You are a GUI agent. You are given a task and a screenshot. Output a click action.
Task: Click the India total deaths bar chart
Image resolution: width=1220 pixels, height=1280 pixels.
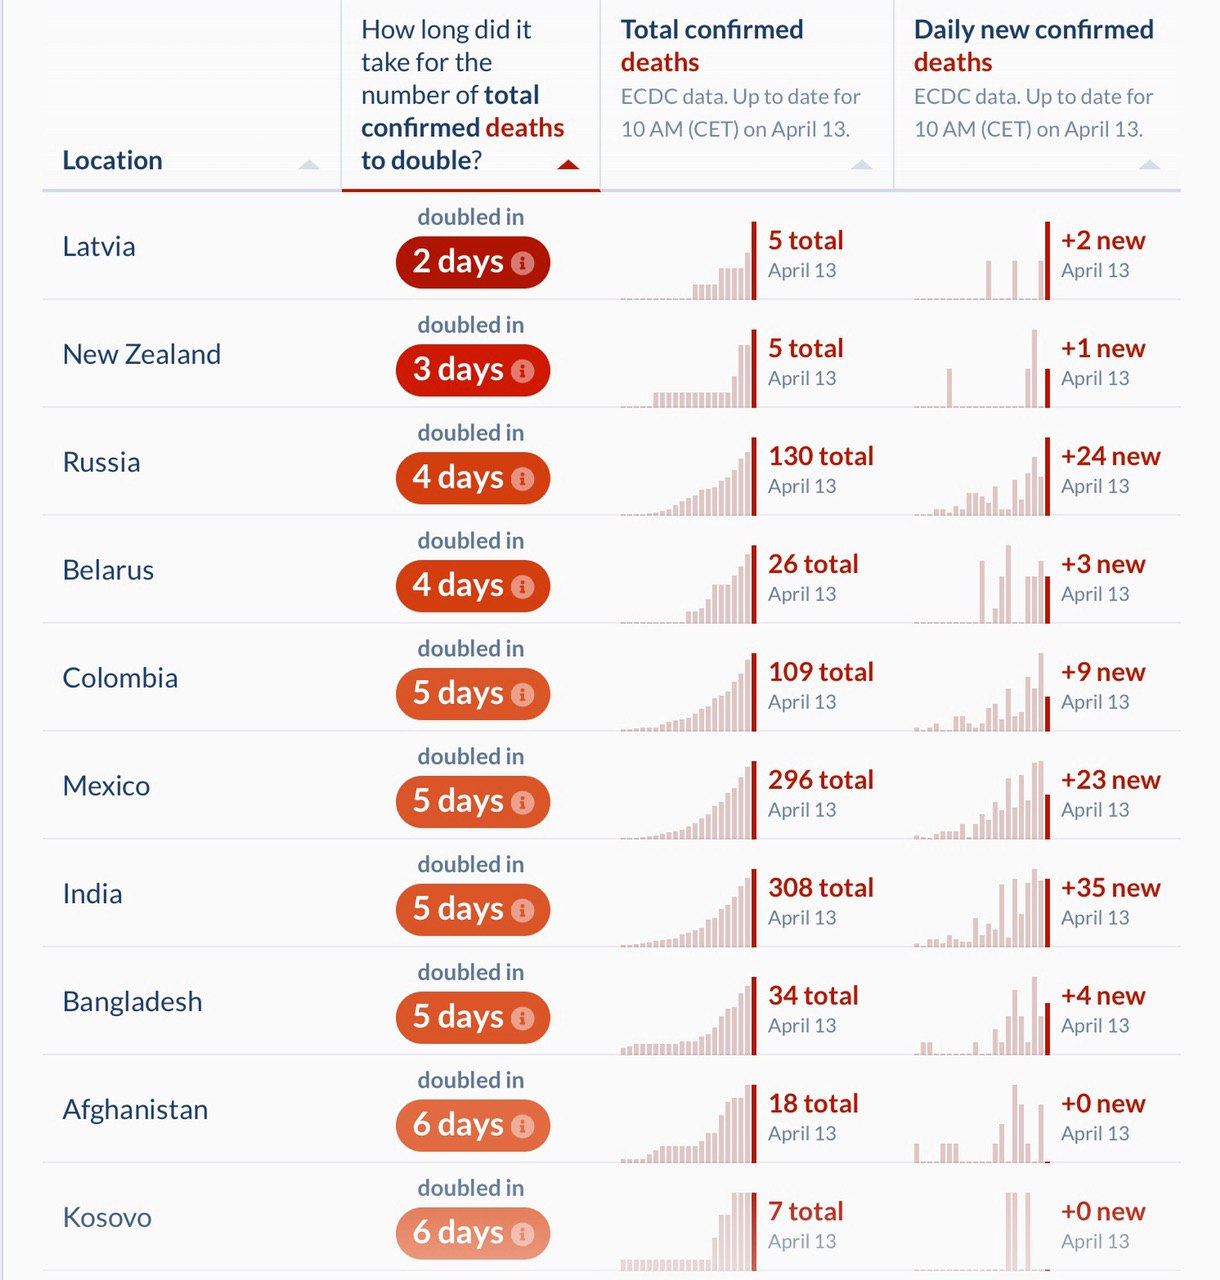[689, 908]
